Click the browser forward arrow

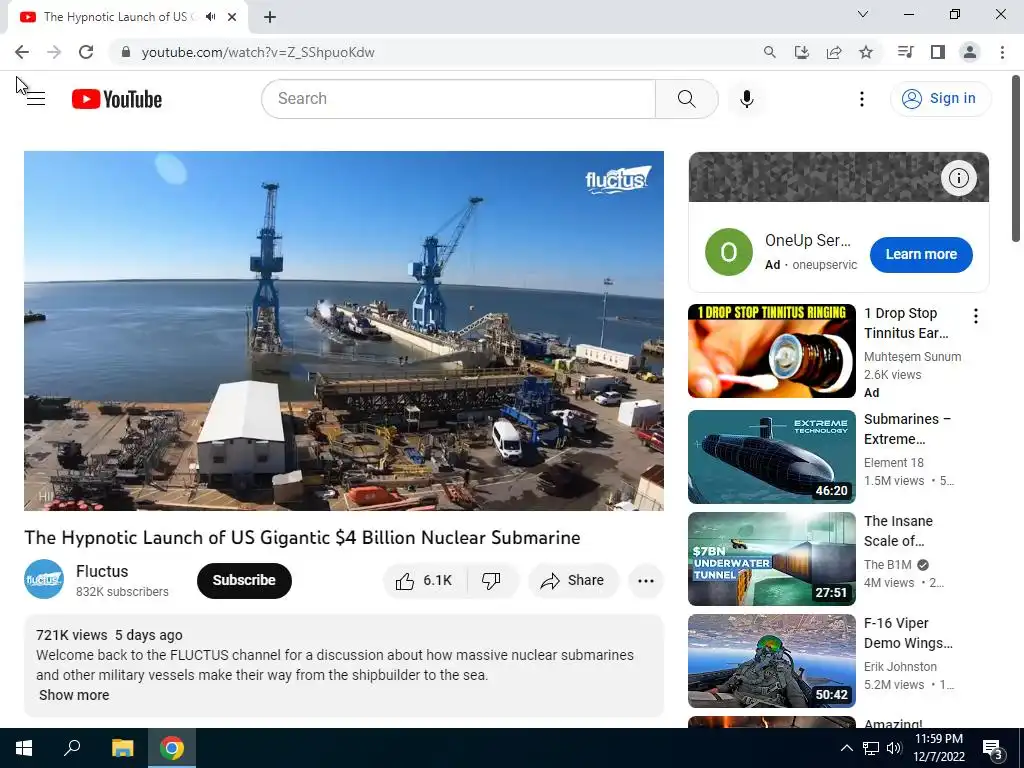(x=54, y=52)
